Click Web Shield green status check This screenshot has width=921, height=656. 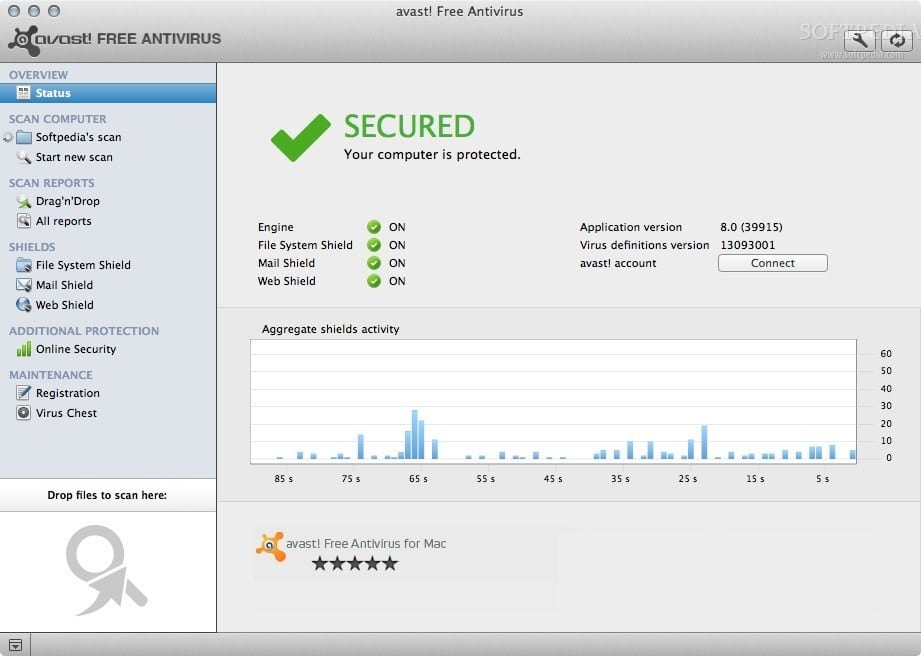click(x=374, y=281)
